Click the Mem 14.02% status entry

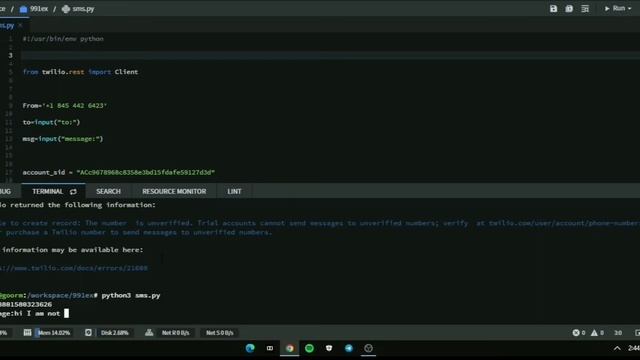tap(54, 333)
